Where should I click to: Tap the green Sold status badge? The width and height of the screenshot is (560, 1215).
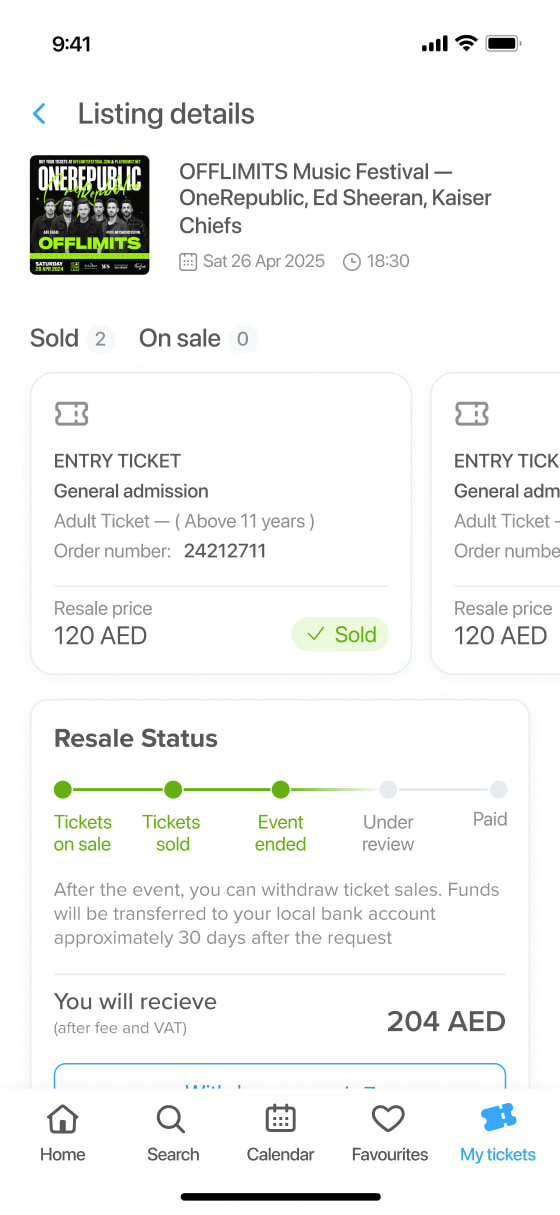pyautogui.click(x=340, y=634)
